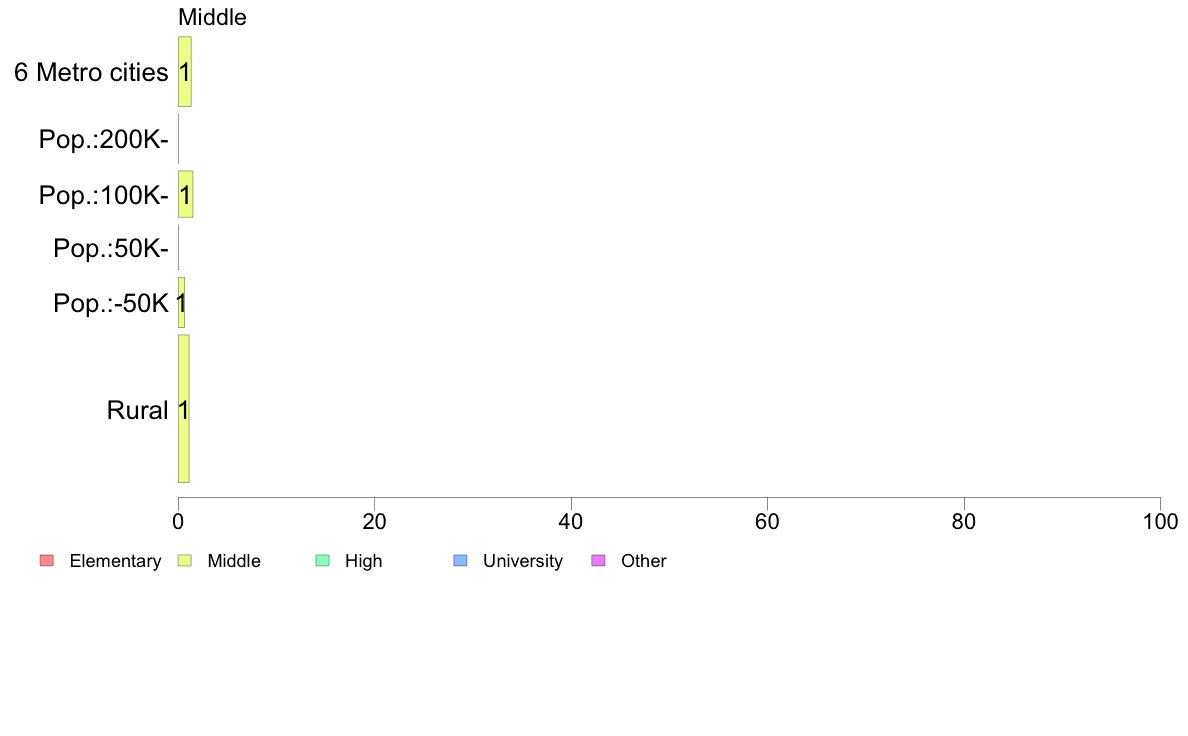This screenshot has height=736, width=1188.
Task: Click the Middle yellow legend swatch
Action: coord(185,561)
